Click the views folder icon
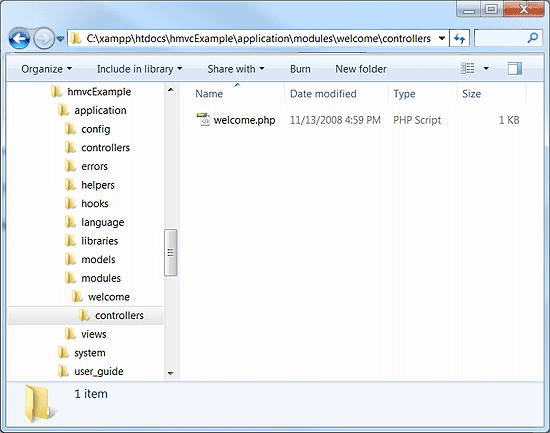550x433 pixels. point(70,334)
